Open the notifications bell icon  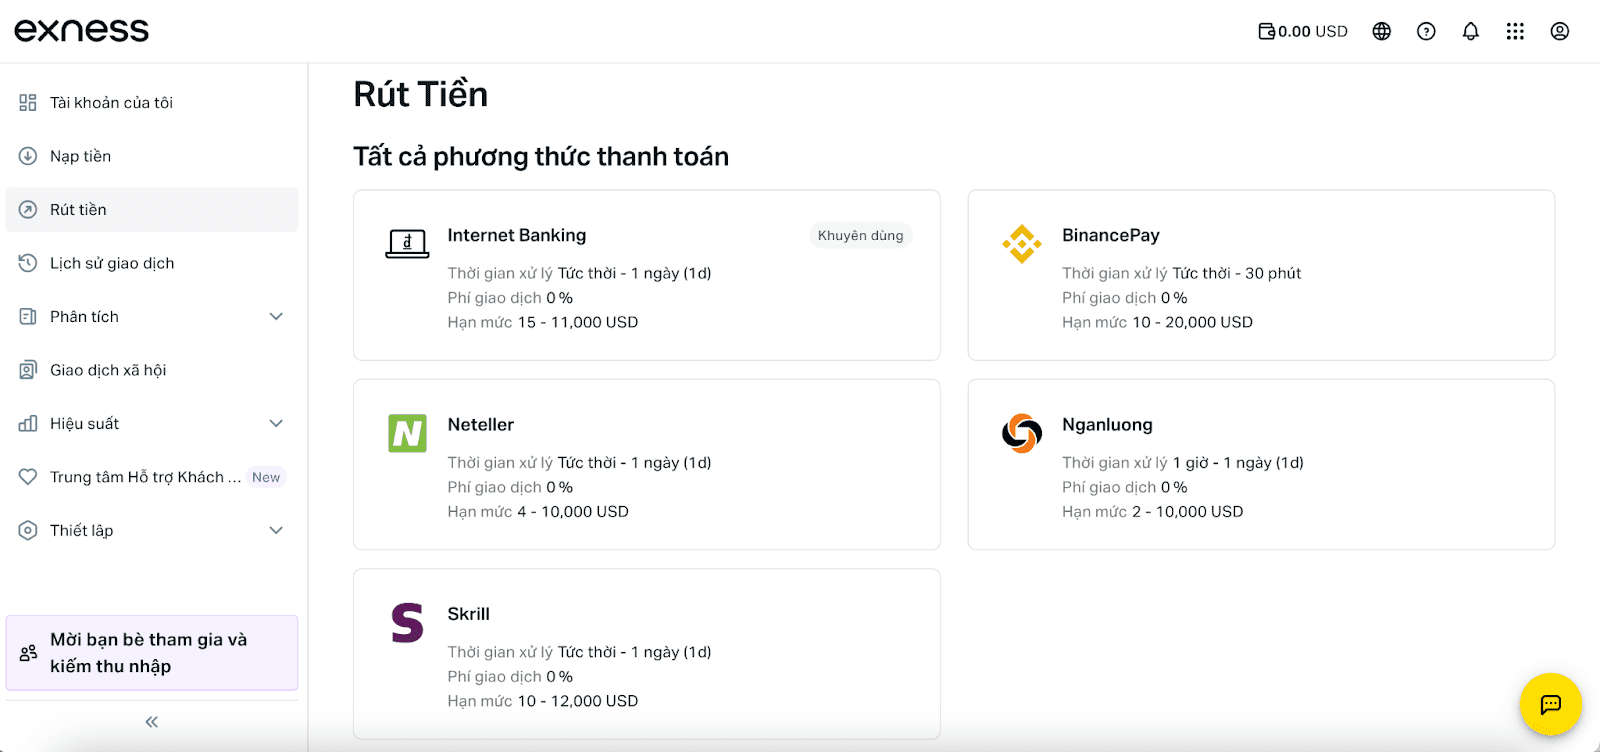click(1469, 31)
